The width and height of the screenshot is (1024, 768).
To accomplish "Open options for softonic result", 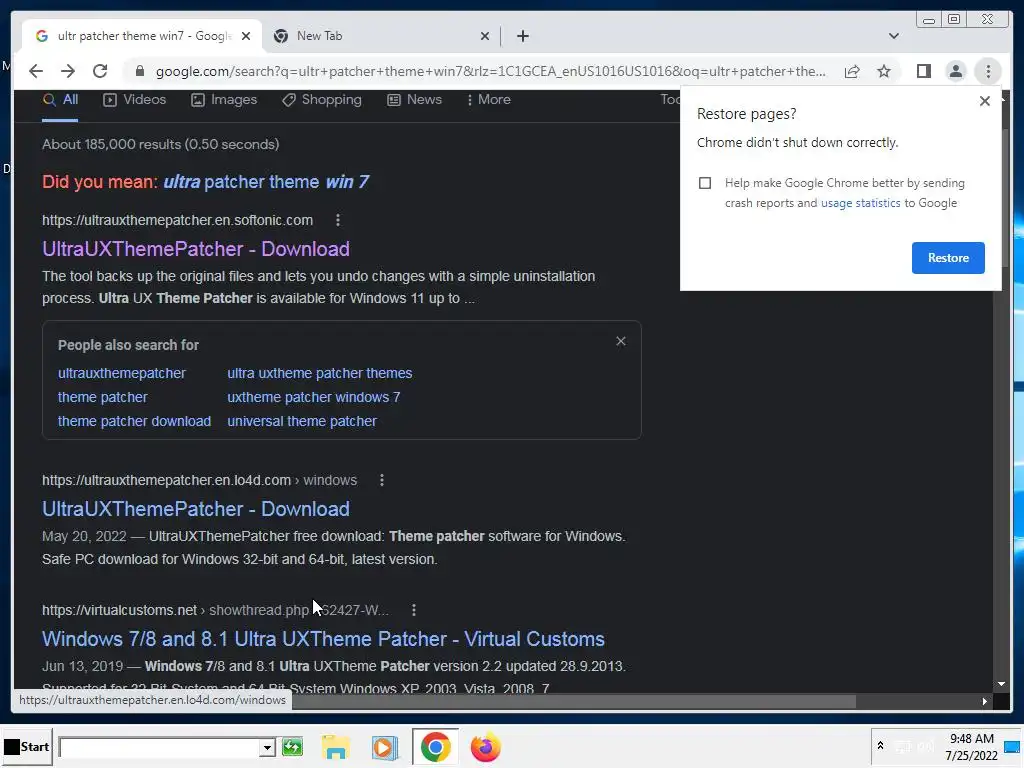I will tap(338, 220).
